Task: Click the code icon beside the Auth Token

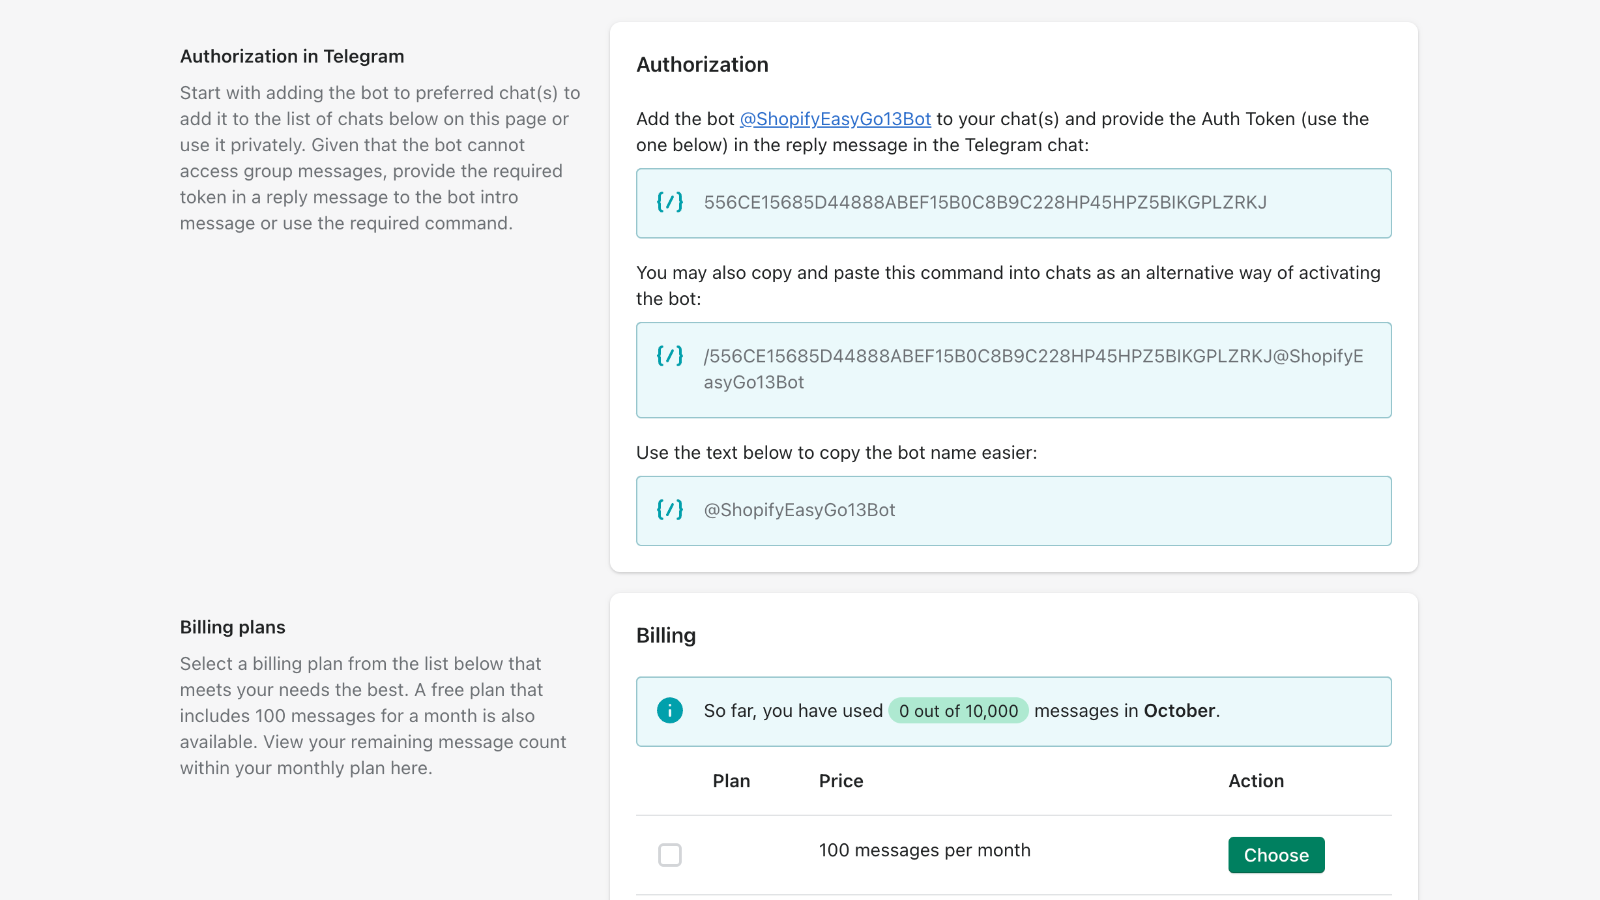Action: coord(670,202)
